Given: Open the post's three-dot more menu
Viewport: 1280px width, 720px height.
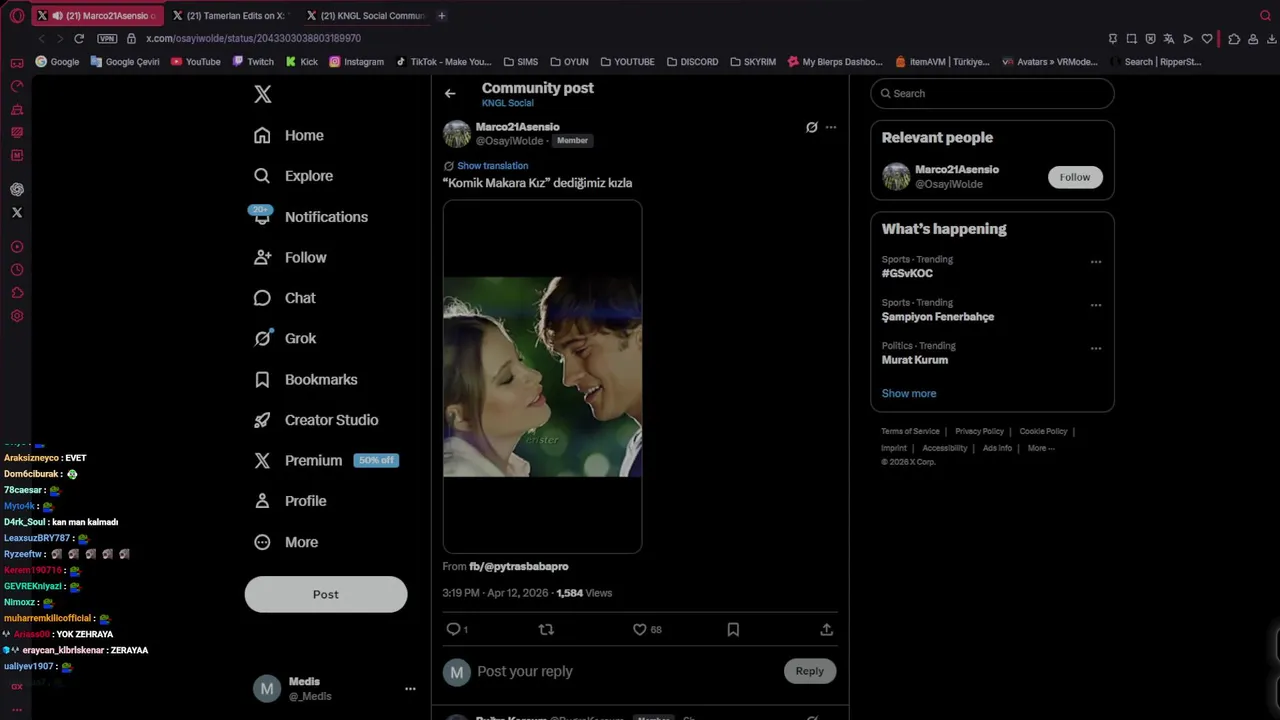Looking at the screenshot, I should click(x=831, y=127).
